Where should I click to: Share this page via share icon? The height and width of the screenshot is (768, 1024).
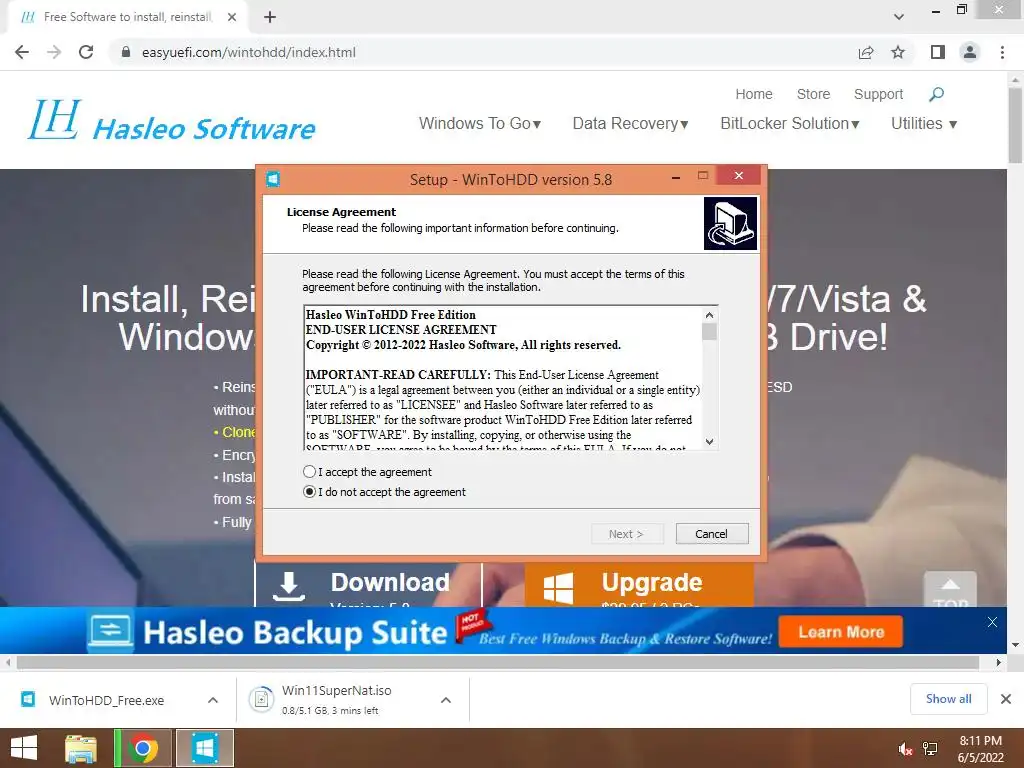(x=866, y=52)
